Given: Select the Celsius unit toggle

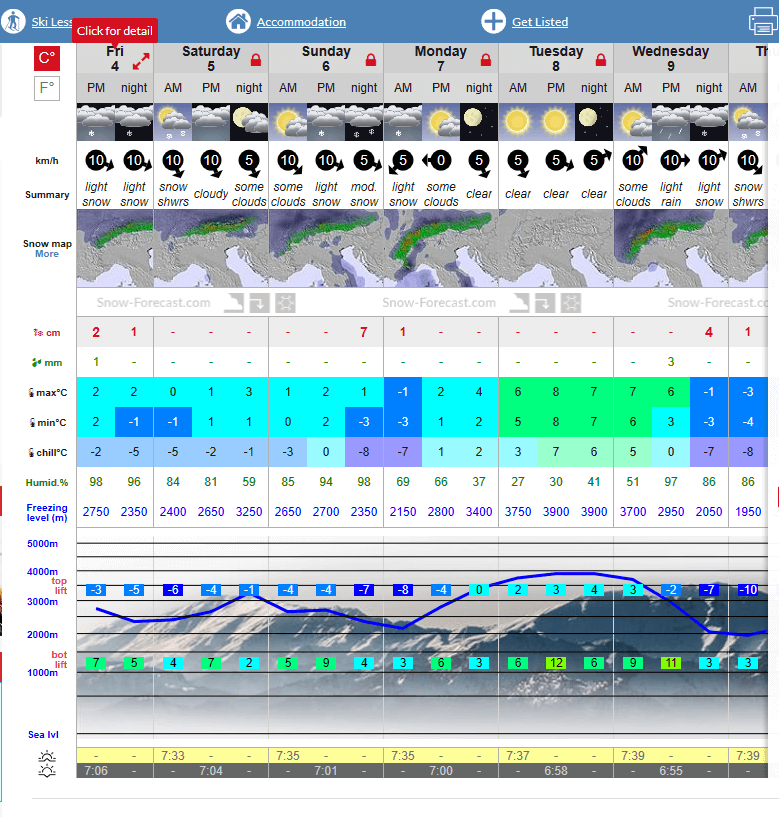Looking at the screenshot, I should tap(47, 59).
